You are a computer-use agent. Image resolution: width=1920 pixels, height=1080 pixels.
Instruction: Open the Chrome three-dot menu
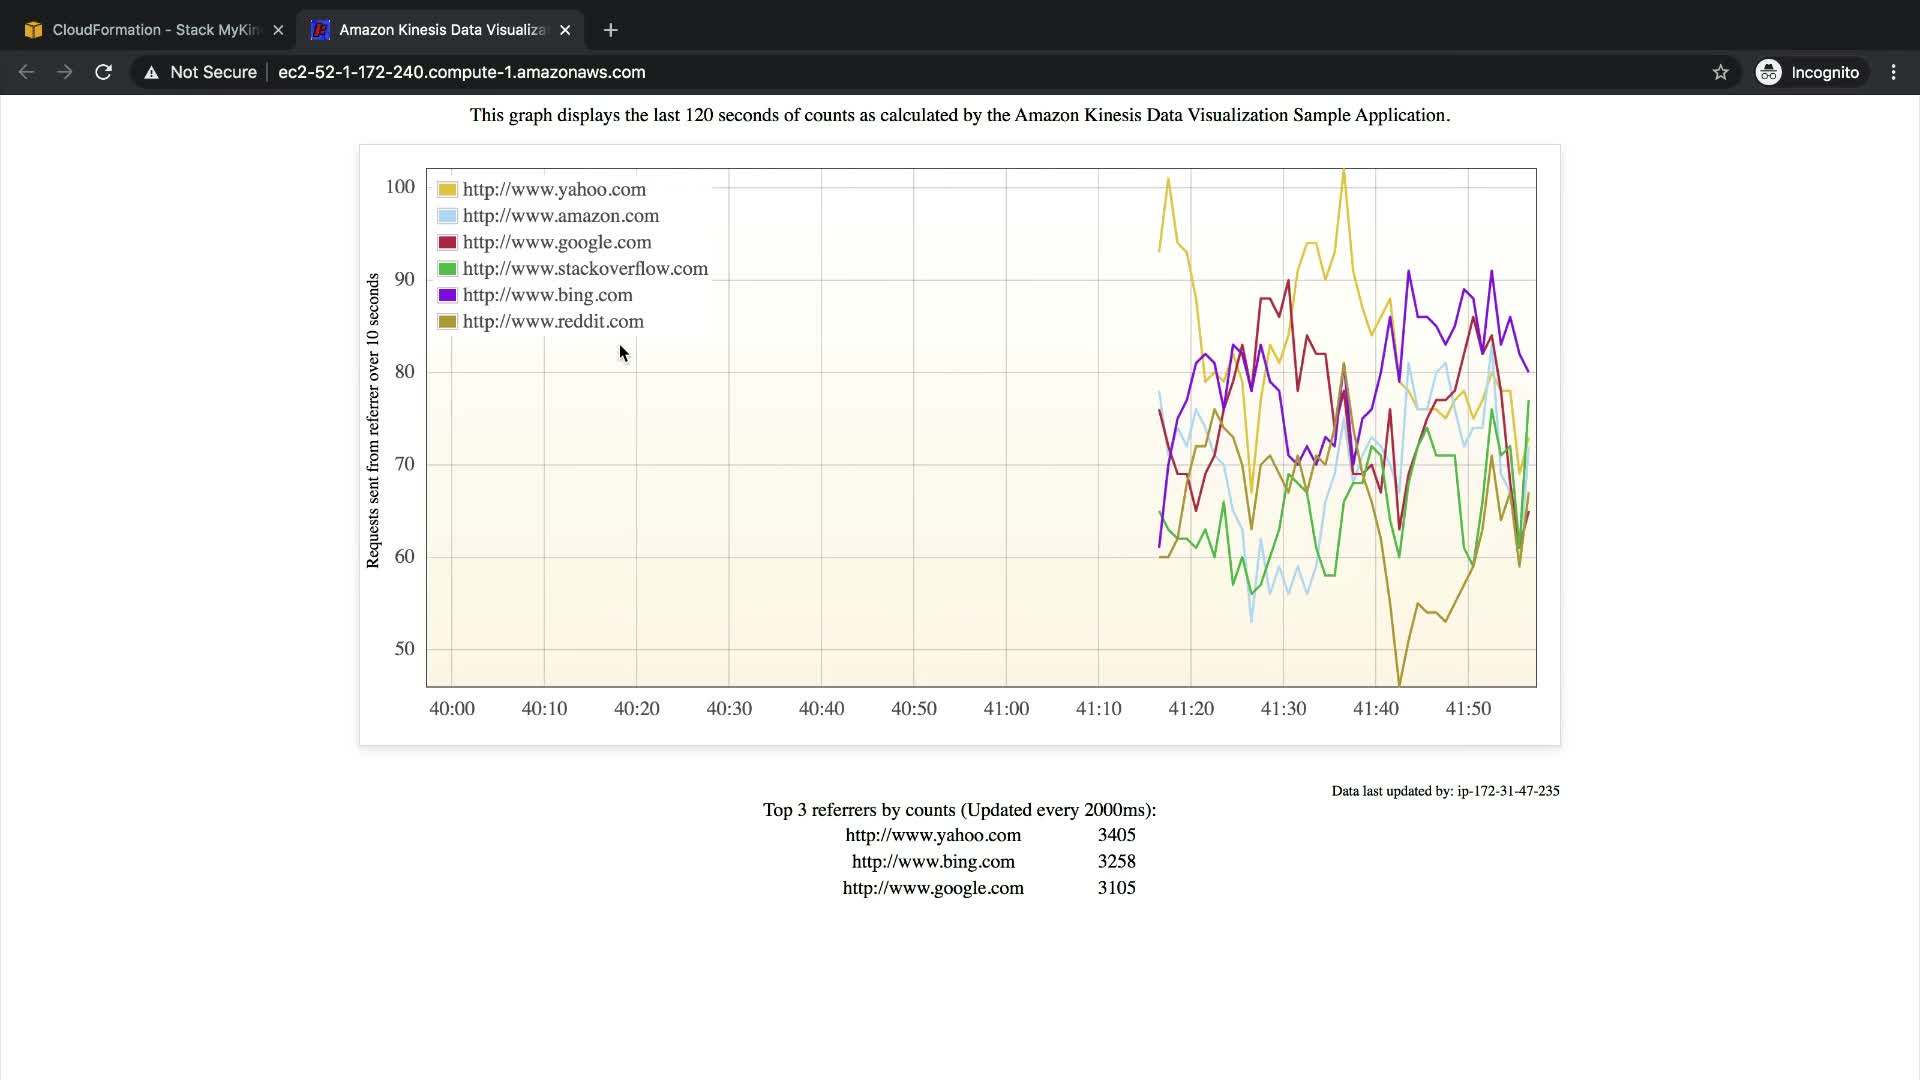[1893, 72]
